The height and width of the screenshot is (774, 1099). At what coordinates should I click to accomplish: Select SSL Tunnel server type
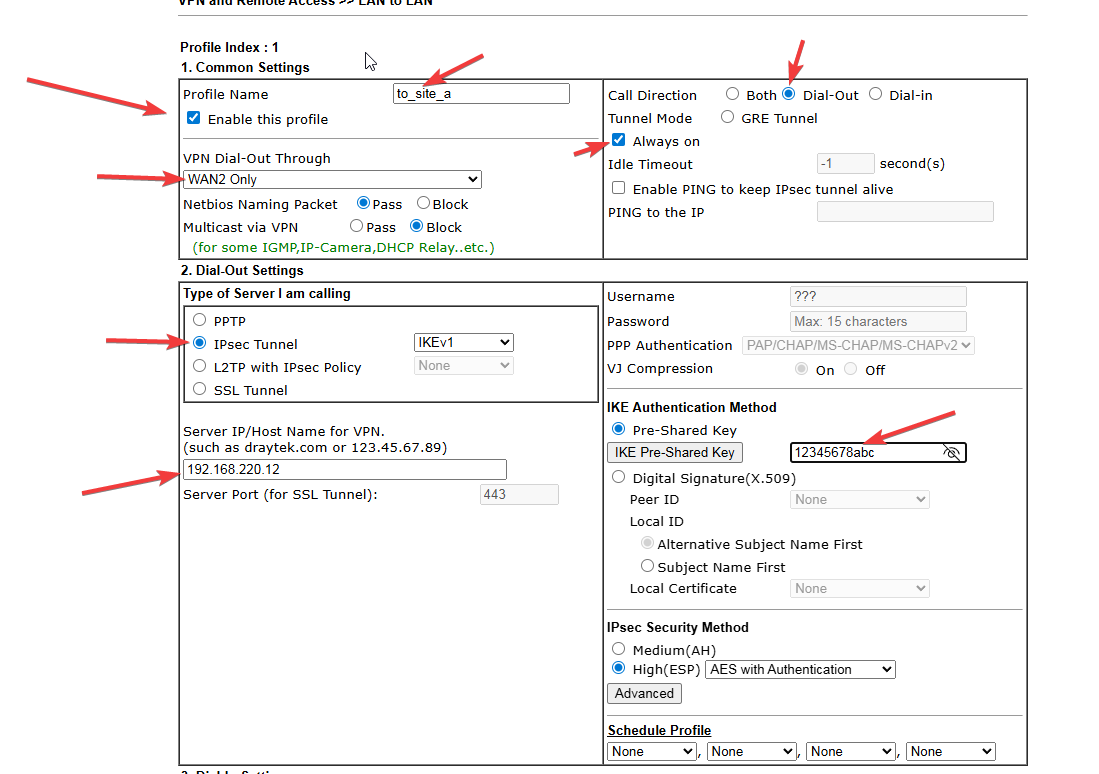coord(200,389)
